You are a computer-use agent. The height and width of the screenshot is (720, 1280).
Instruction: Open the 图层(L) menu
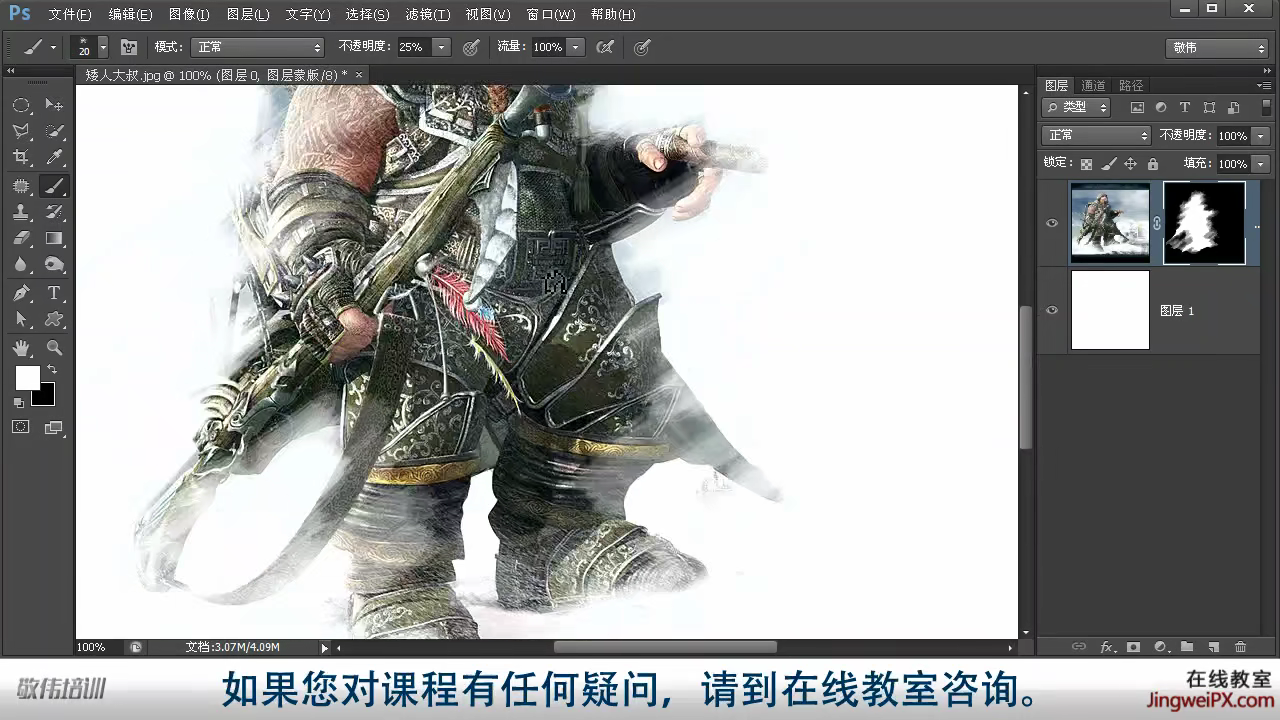click(248, 15)
